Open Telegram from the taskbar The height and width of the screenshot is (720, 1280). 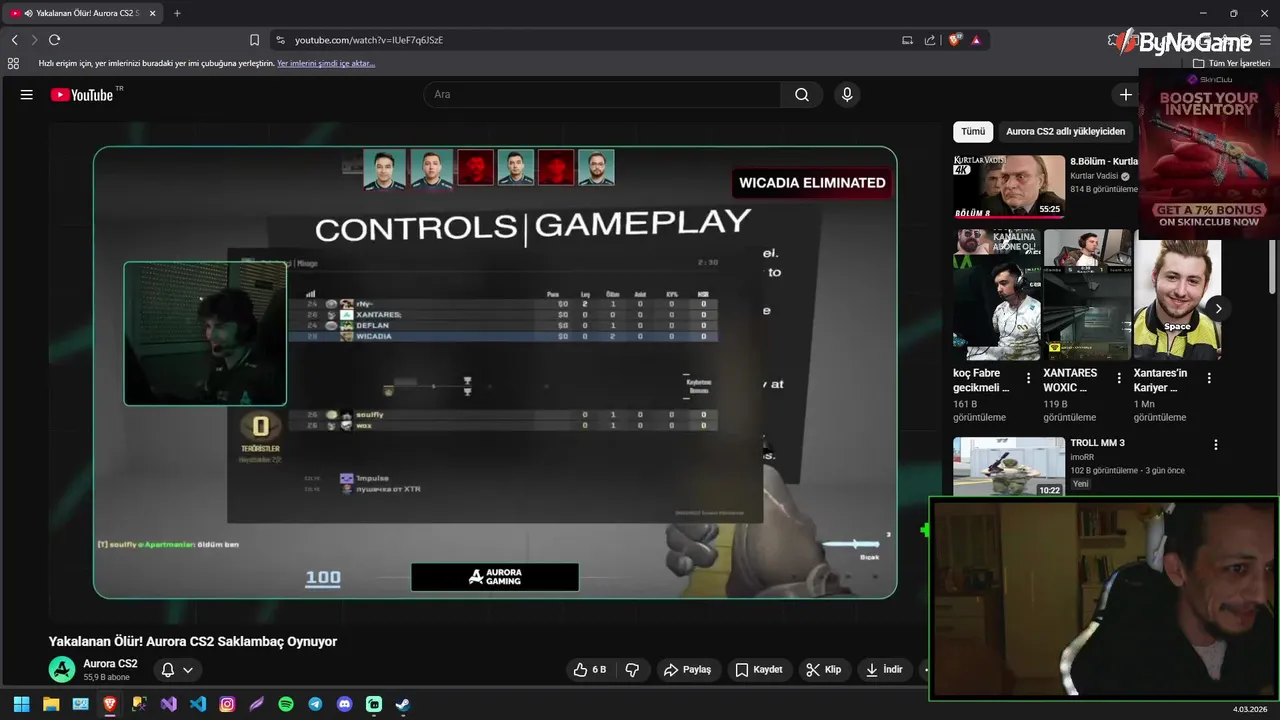[x=315, y=704]
